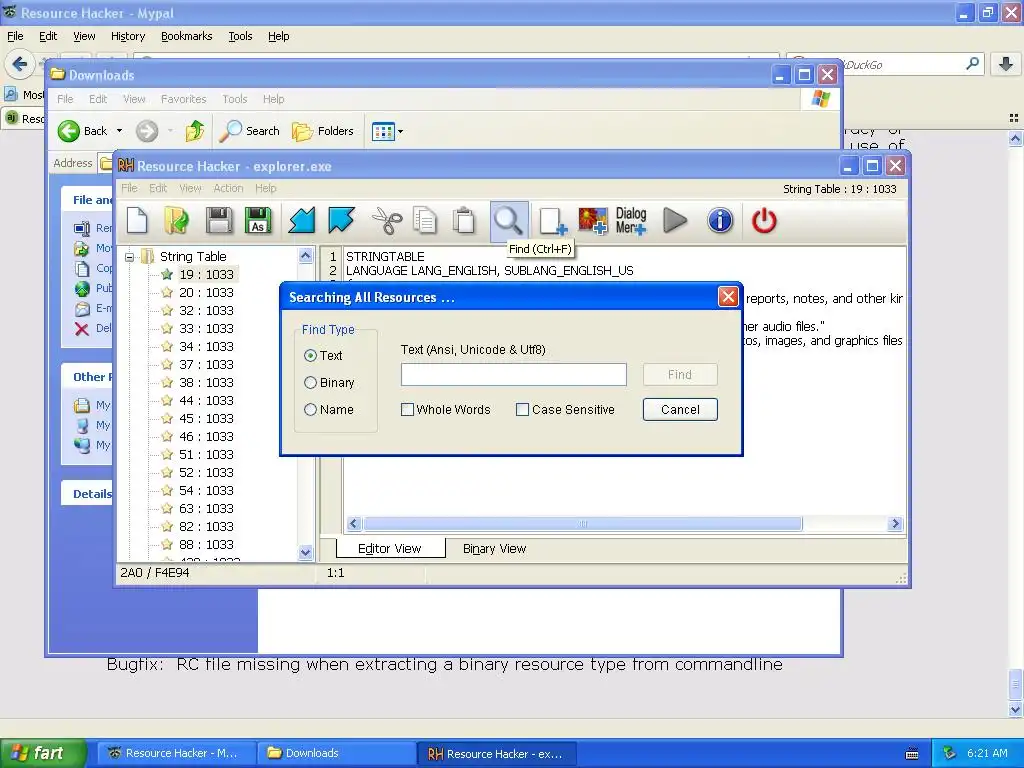
Task: Click Folders in the Downloads toolbar
Action: click(323, 131)
